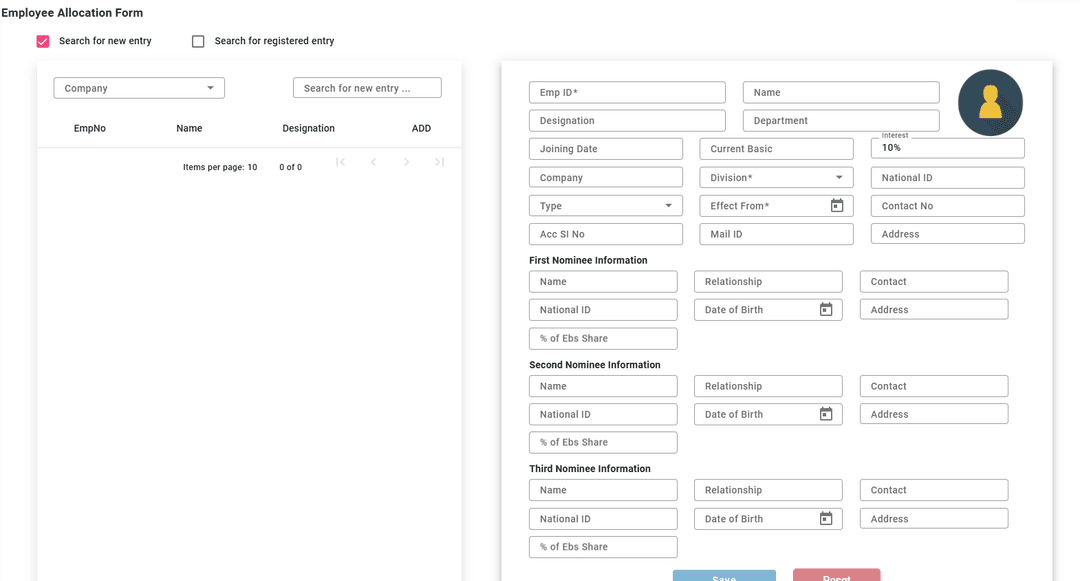
Task: Click the employee profile avatar icon
Action: click(x=990, y=103)
